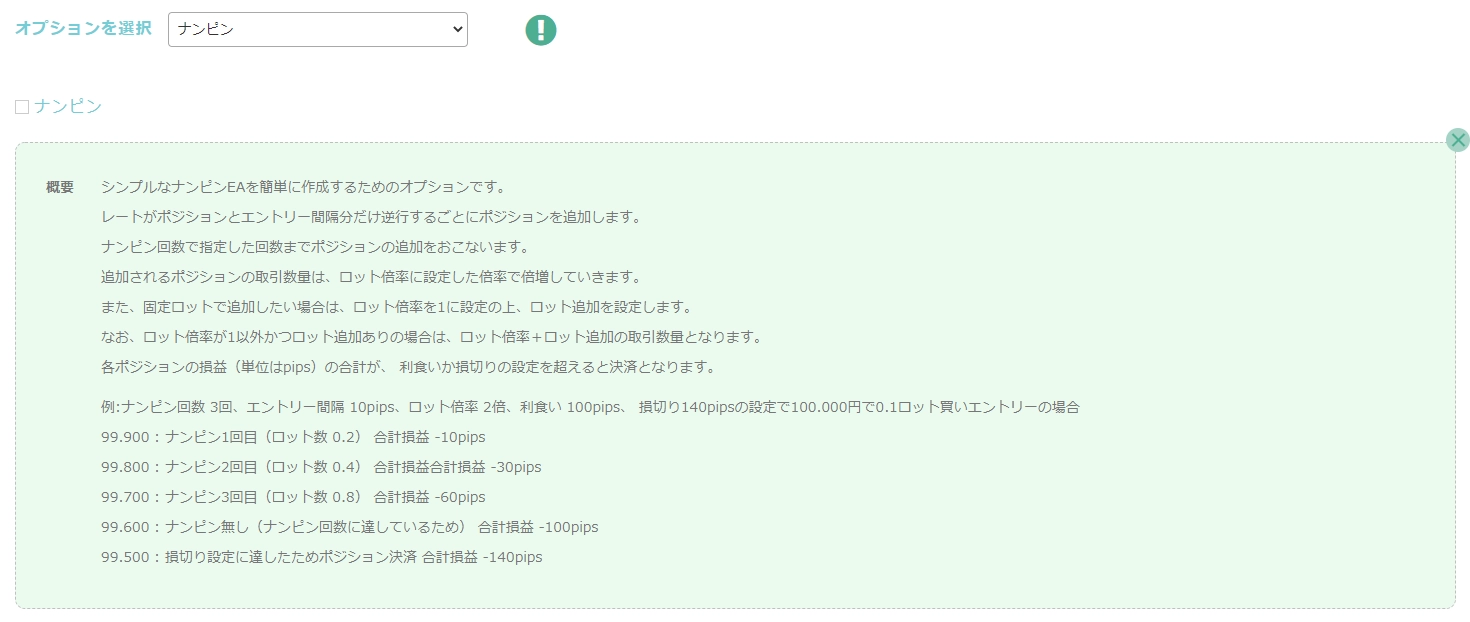Dismiss the green description panel via X
Viewport: 1470px width, 622px height.
tap(1458, 140)
